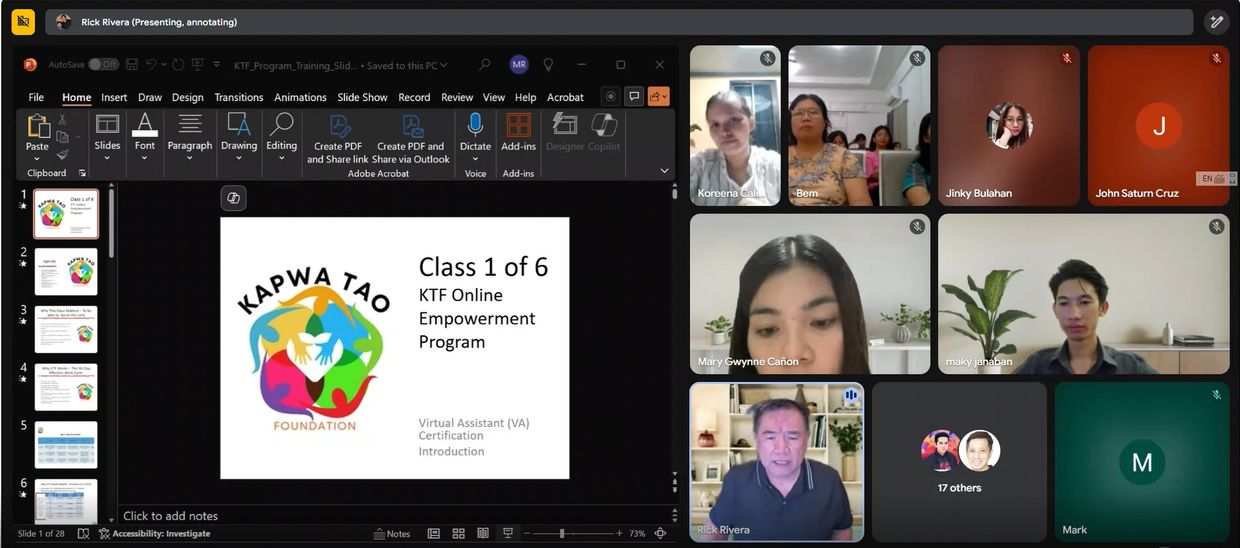This screenshot has width=1240, height=548.
Task: Switch to Reading View icon
Action: pos(483,534)
